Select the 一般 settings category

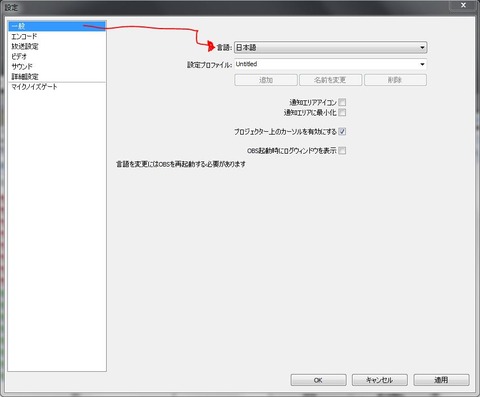(x=57, y=26)
